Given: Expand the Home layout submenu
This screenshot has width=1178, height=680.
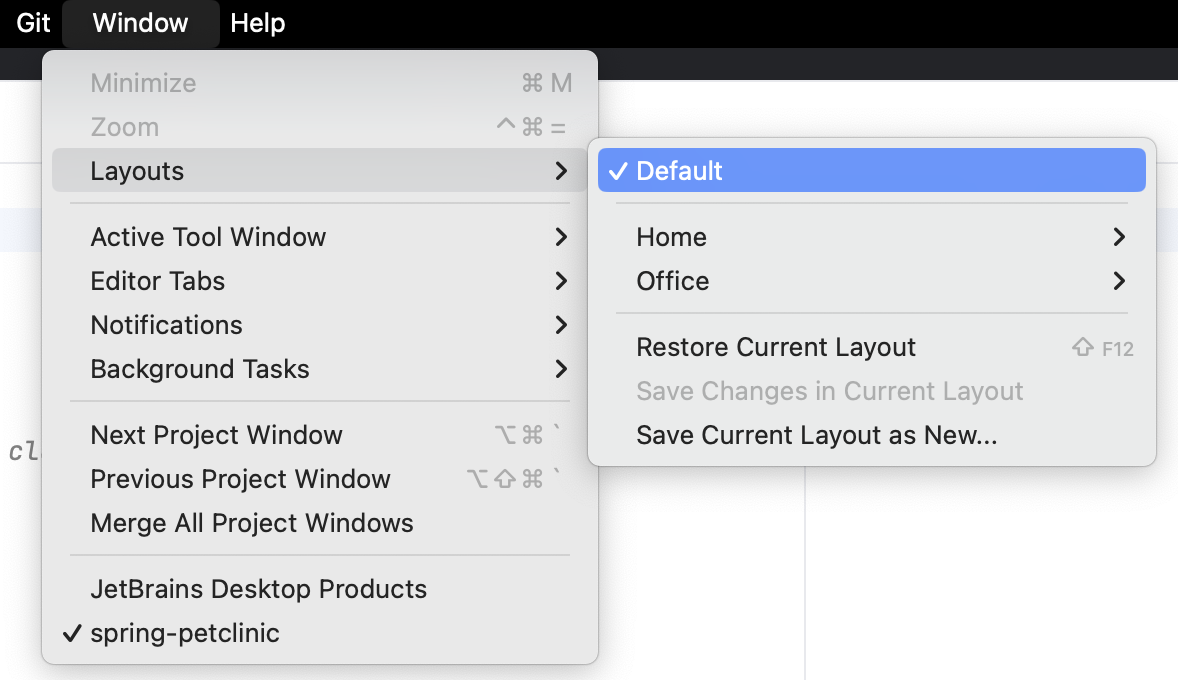Looking at the screenshot, I should click(x=671, y=237).
